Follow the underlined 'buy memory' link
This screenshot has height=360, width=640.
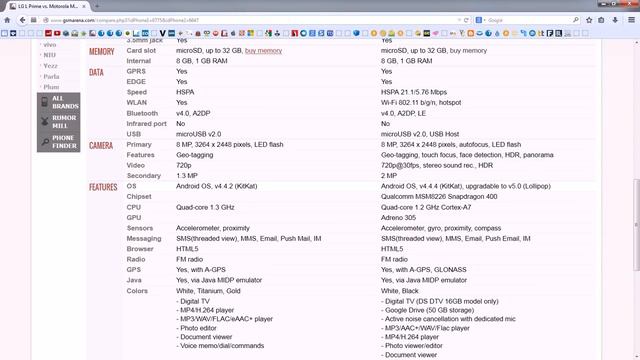pos(263,51)
